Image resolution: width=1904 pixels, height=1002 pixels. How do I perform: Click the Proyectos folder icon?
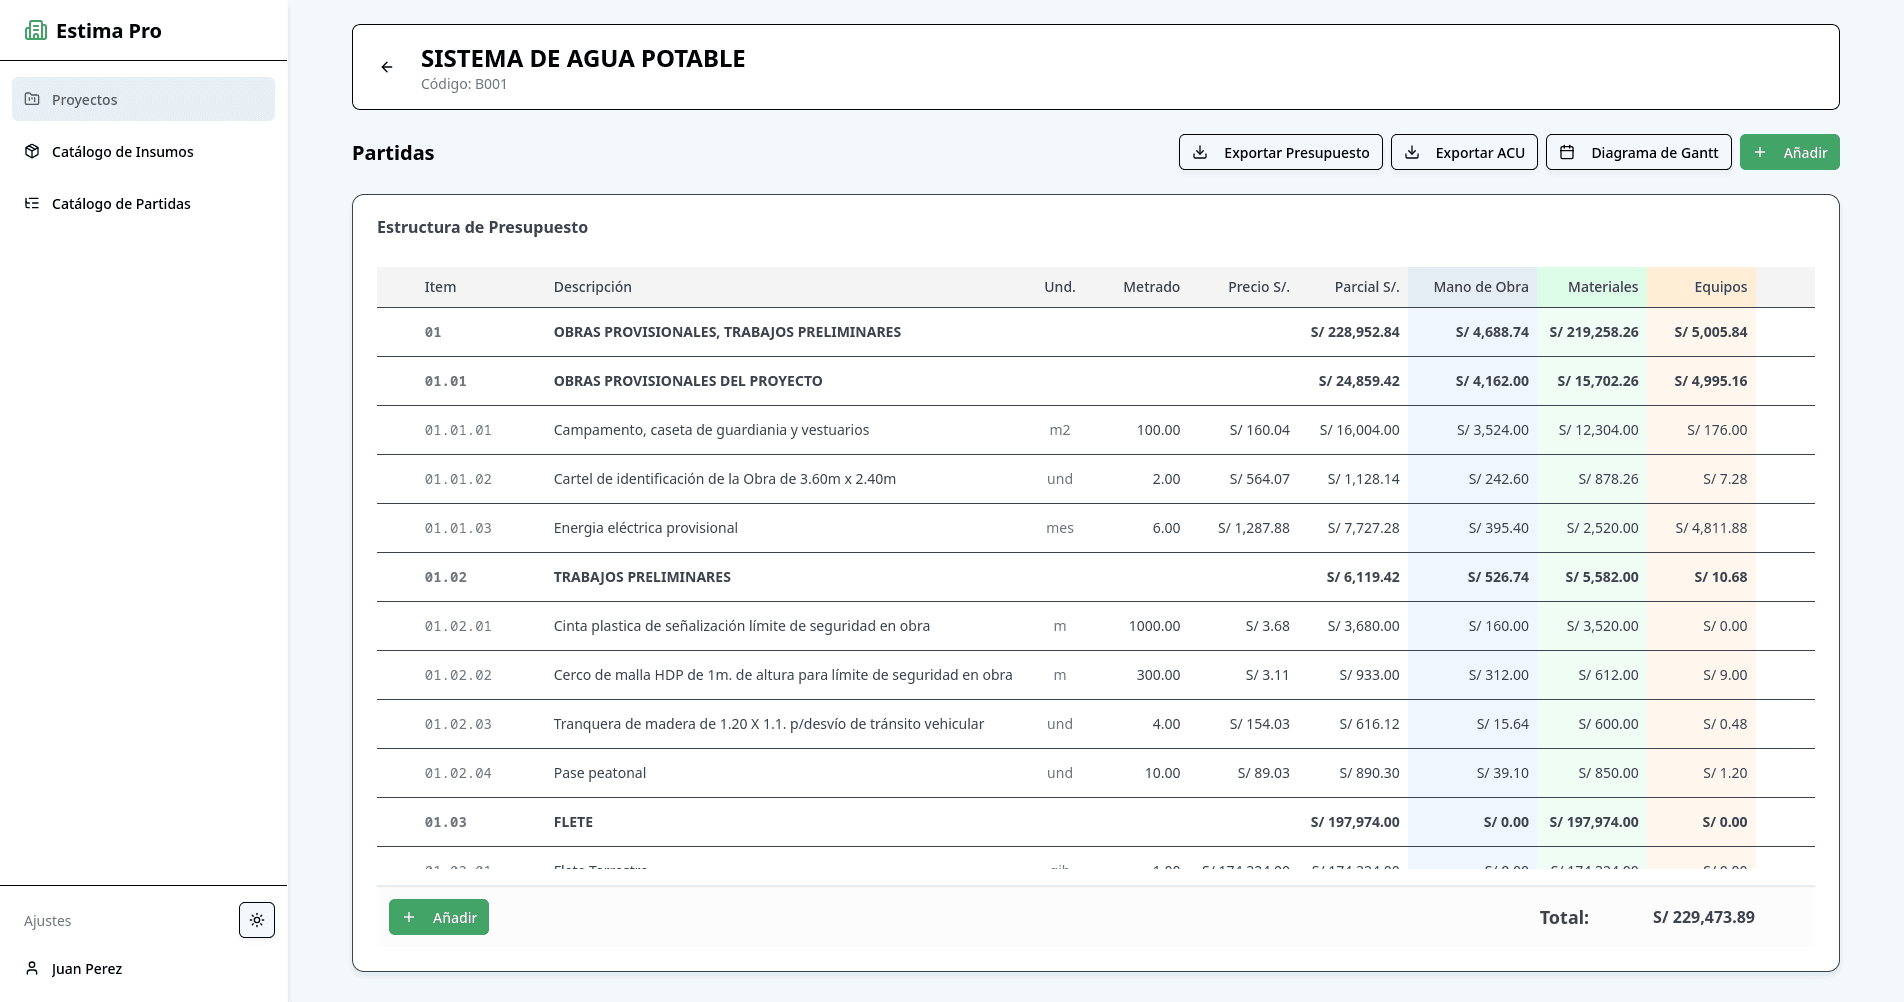(32, 99)
